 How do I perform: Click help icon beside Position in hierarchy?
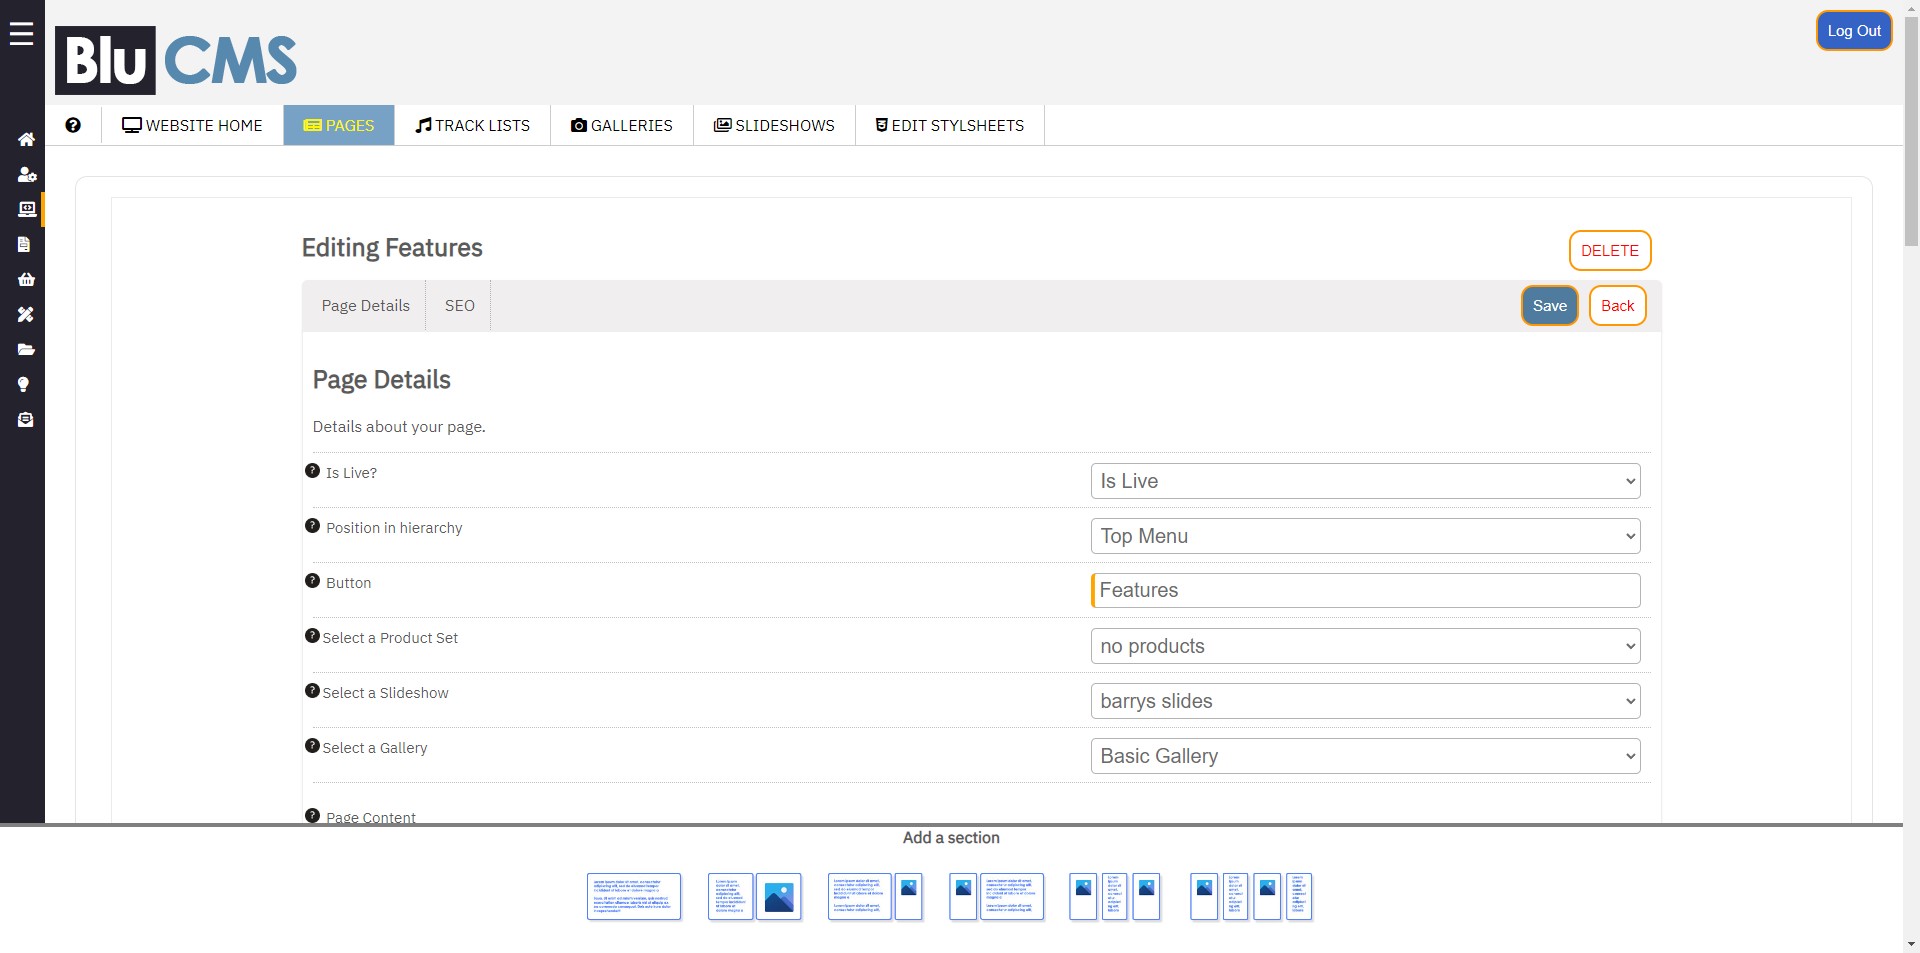click(x=312, y=526)
